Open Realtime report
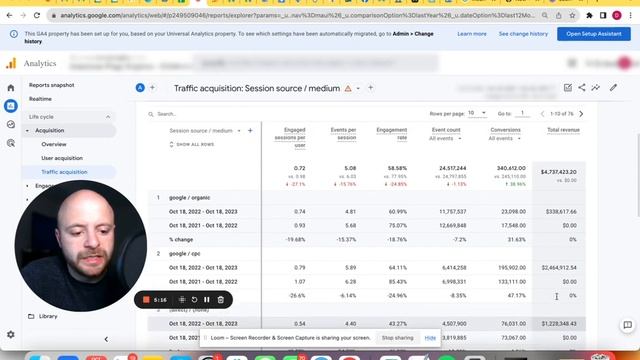 pyautogui.click(x=40, y=99)
